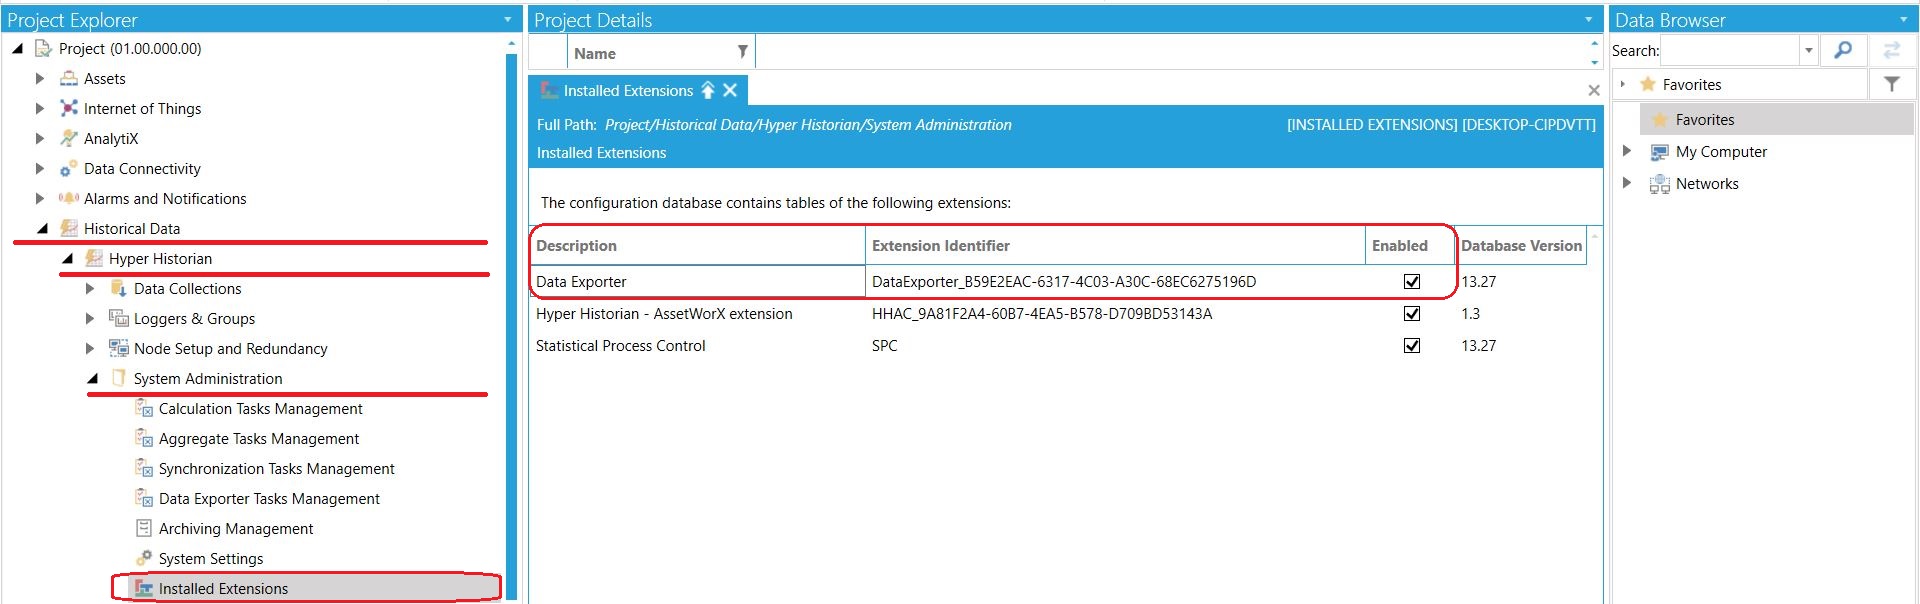Click the Data Collections icon
Screen dimensions: 1920x604
coord(118,288)
